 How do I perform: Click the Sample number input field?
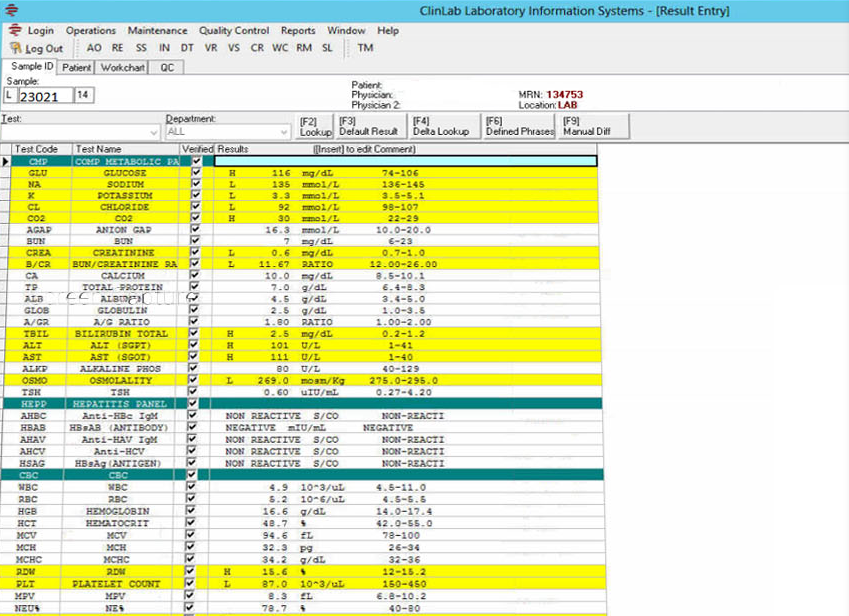pyautogui.click(x=45, y=96)
